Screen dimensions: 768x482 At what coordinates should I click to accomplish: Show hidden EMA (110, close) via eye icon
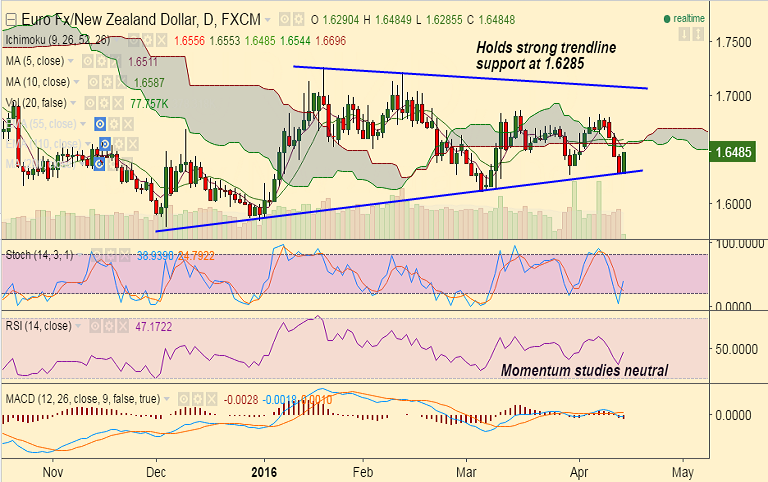pyautogui.click(x=105, y=145)
